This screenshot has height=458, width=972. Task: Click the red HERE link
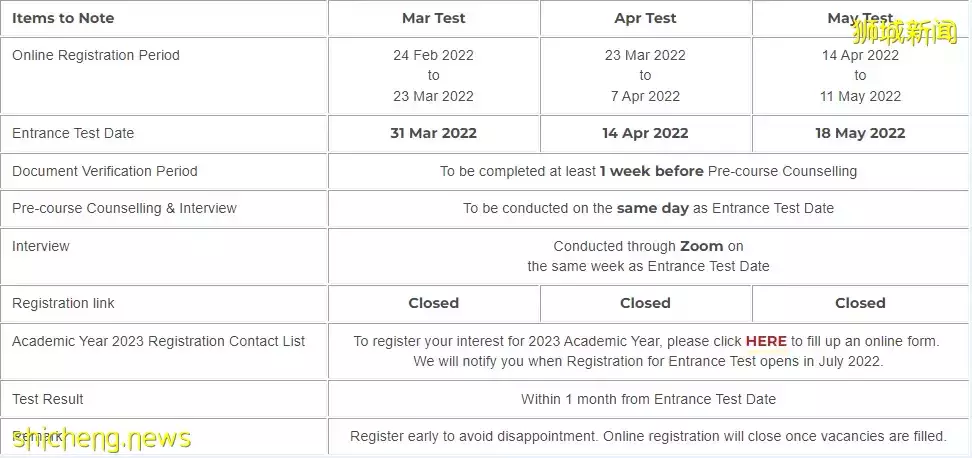pos(766,341)
